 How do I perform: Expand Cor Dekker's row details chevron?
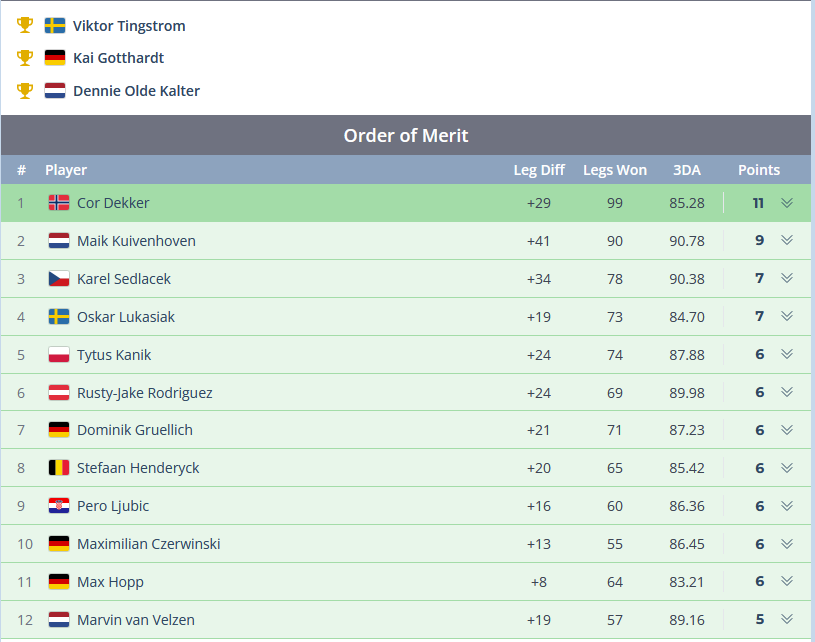click(x=787, y=203)
